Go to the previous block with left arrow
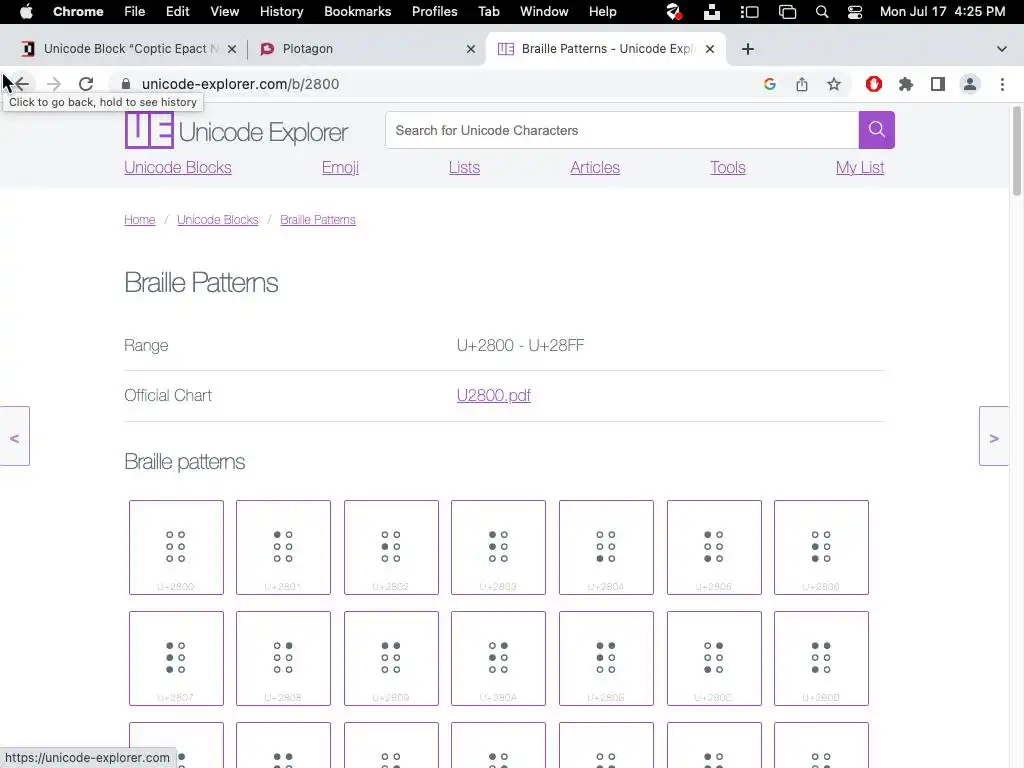This screenshot has height=768, width=1024. click(14, 436)
